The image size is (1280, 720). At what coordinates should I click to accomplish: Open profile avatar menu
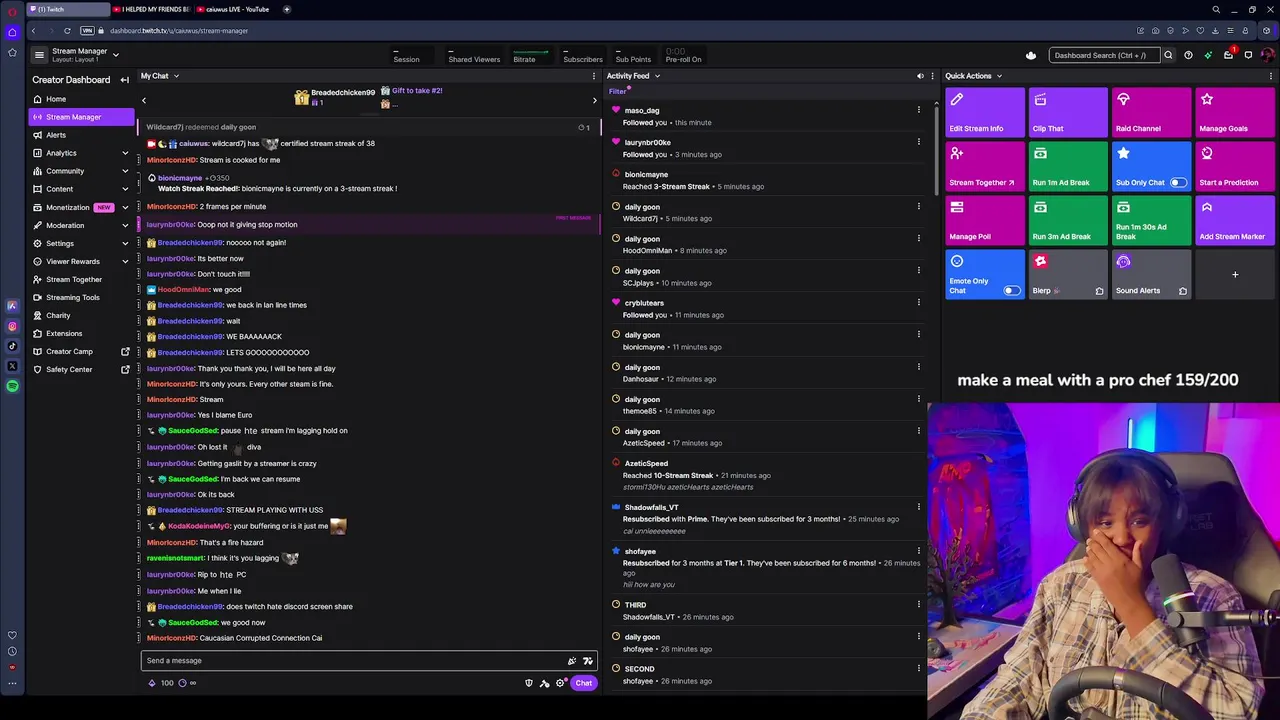coord(1268,55)
